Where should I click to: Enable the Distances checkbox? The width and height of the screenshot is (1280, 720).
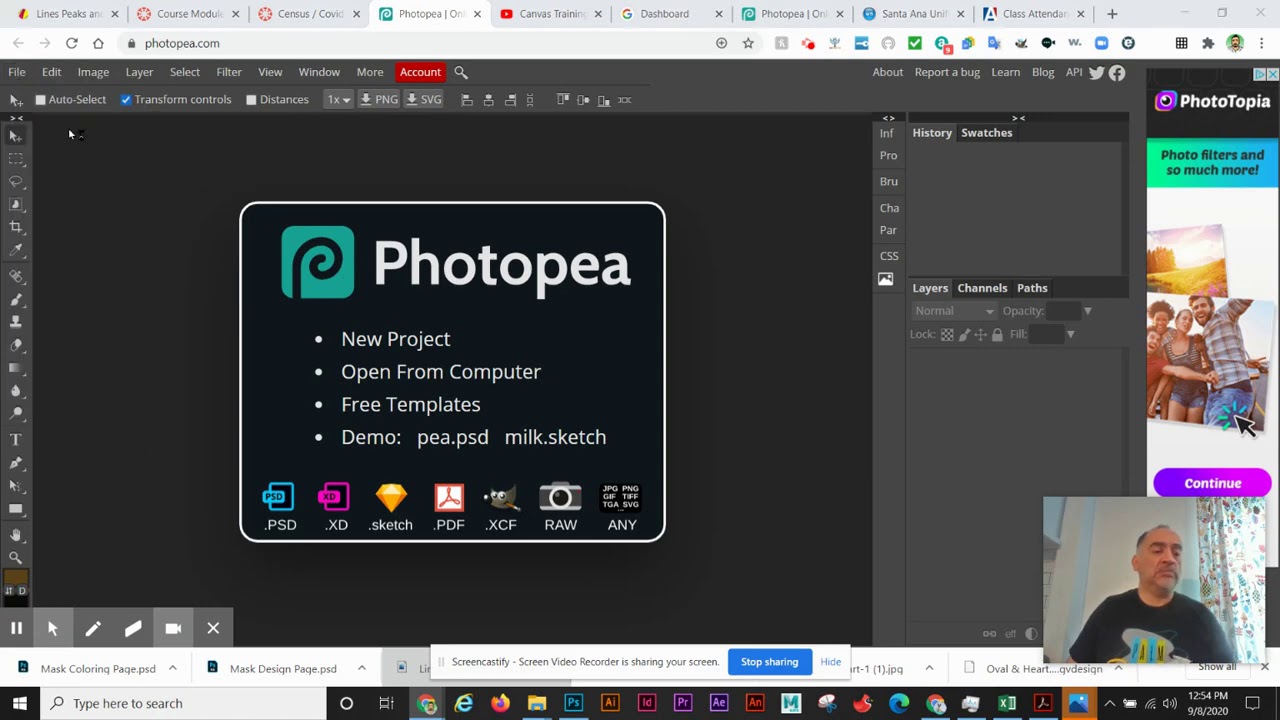251,100
